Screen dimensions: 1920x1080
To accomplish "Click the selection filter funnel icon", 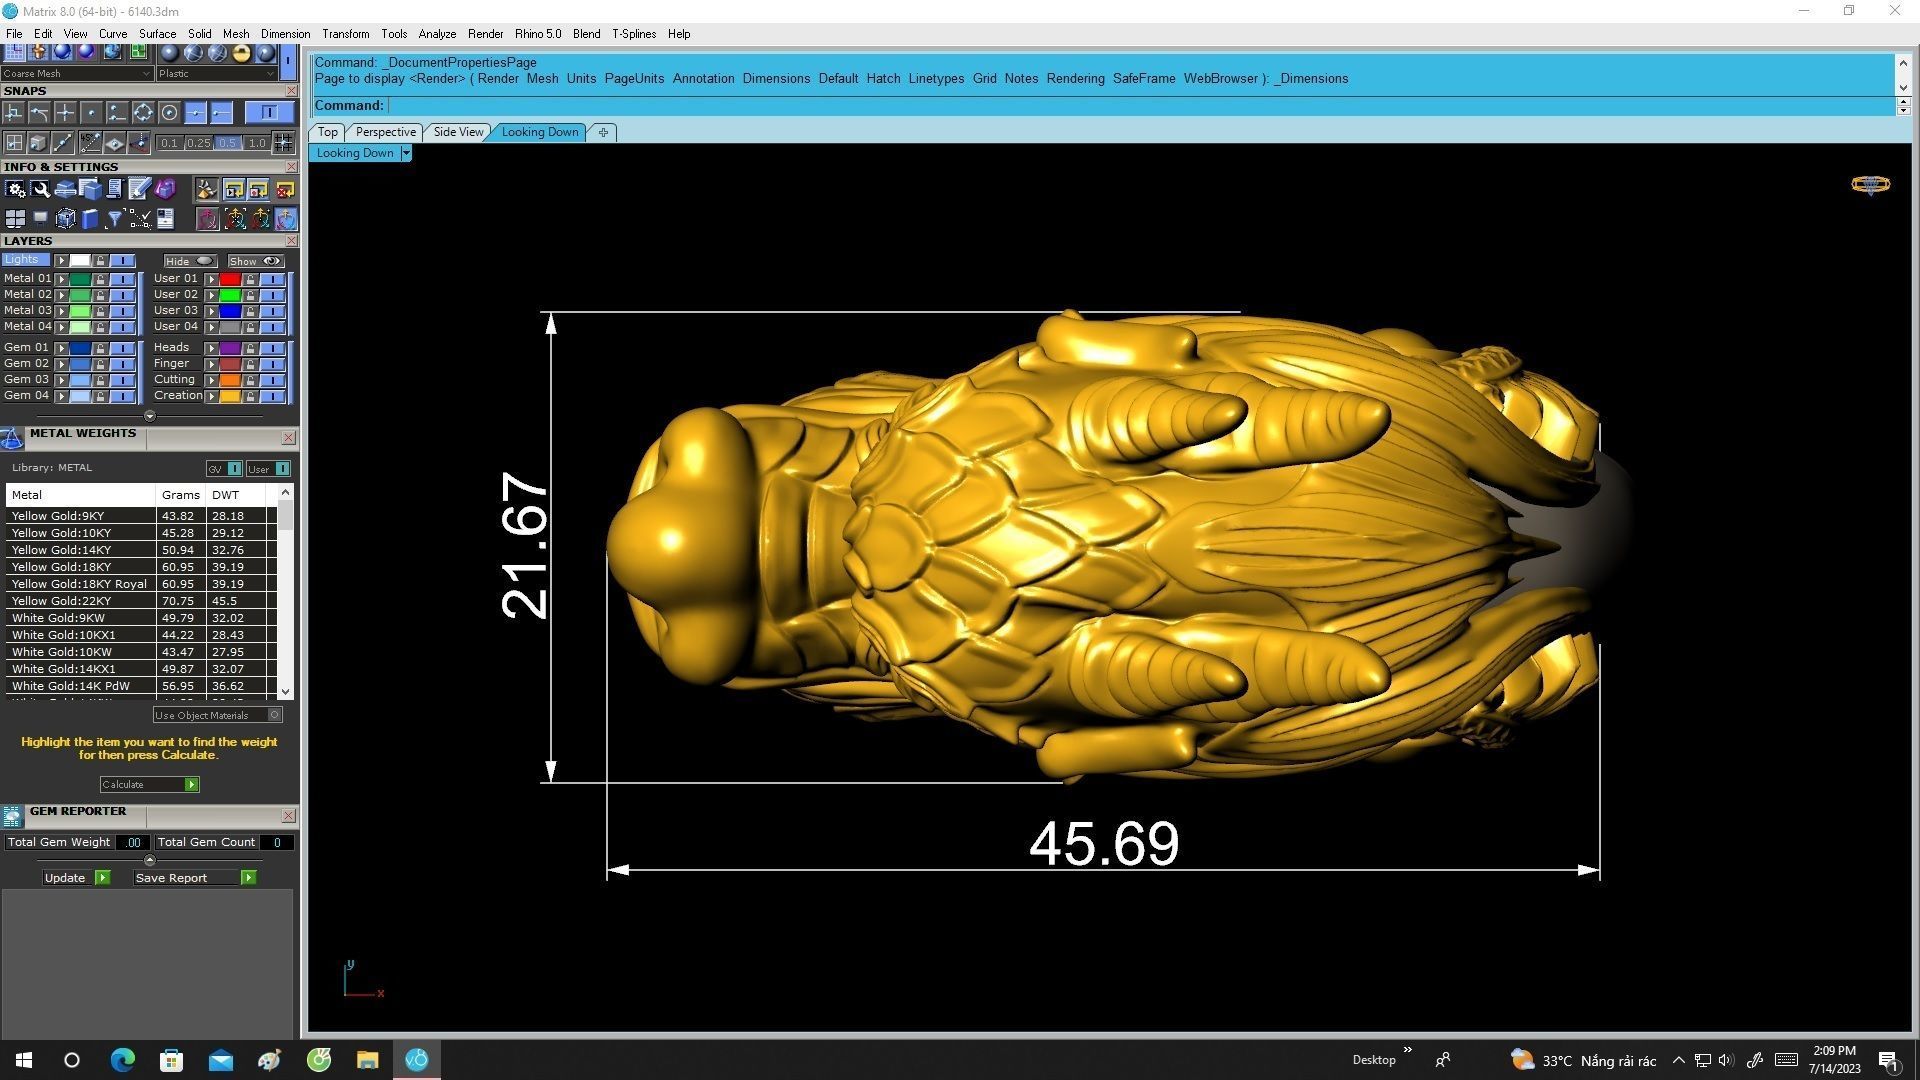I will click(114, 218).
